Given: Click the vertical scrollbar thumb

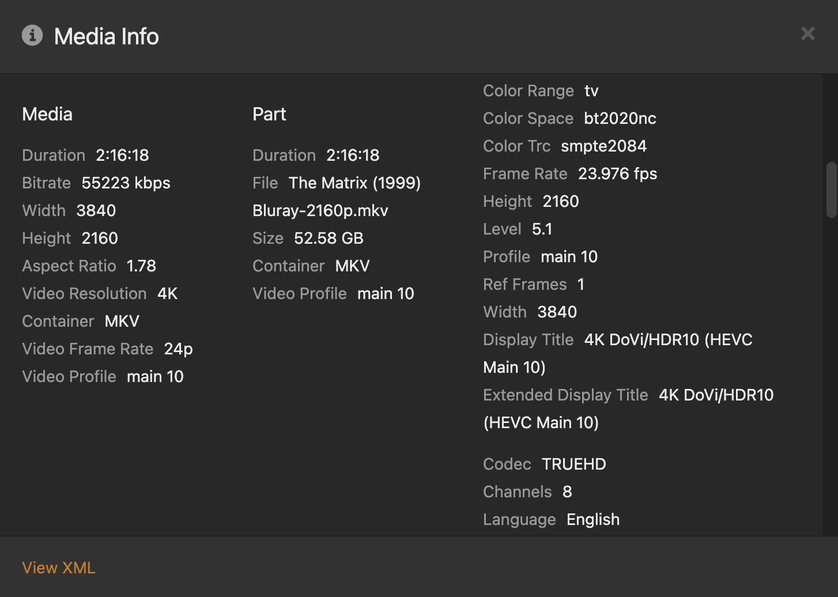Looking at the screenshot, I should pos(831,190).
